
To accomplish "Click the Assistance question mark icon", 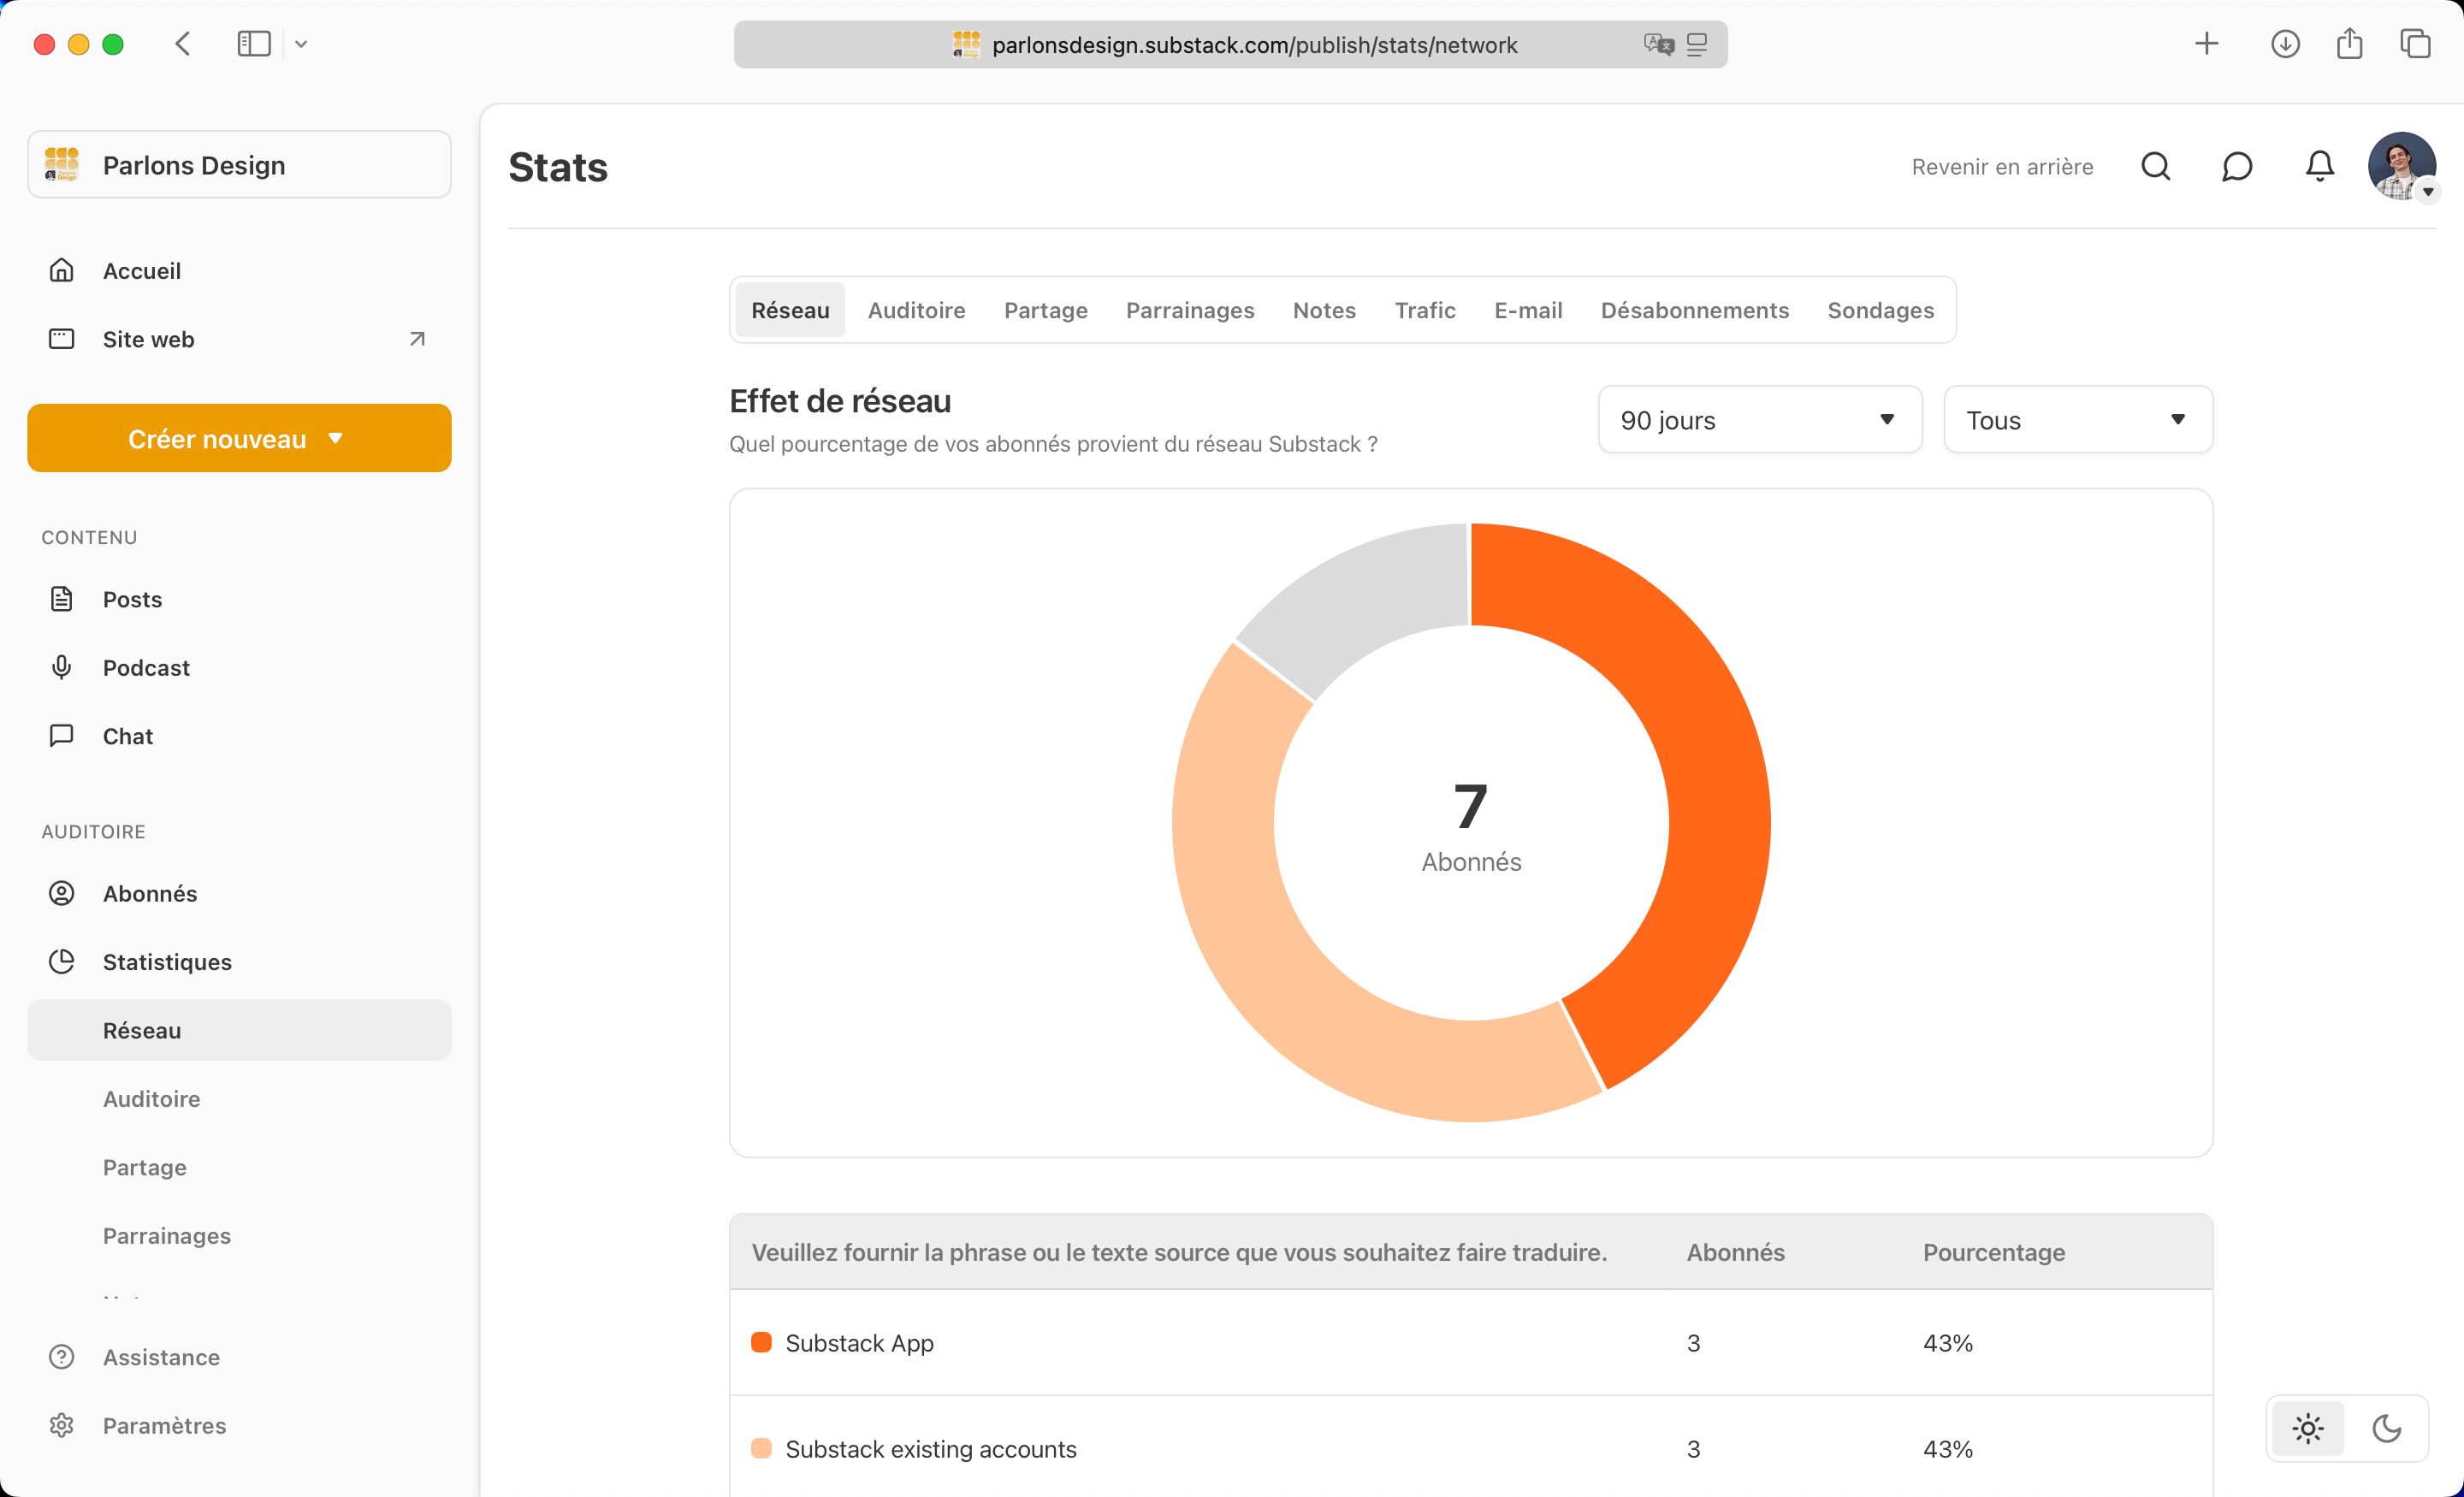I will 61,1357.
